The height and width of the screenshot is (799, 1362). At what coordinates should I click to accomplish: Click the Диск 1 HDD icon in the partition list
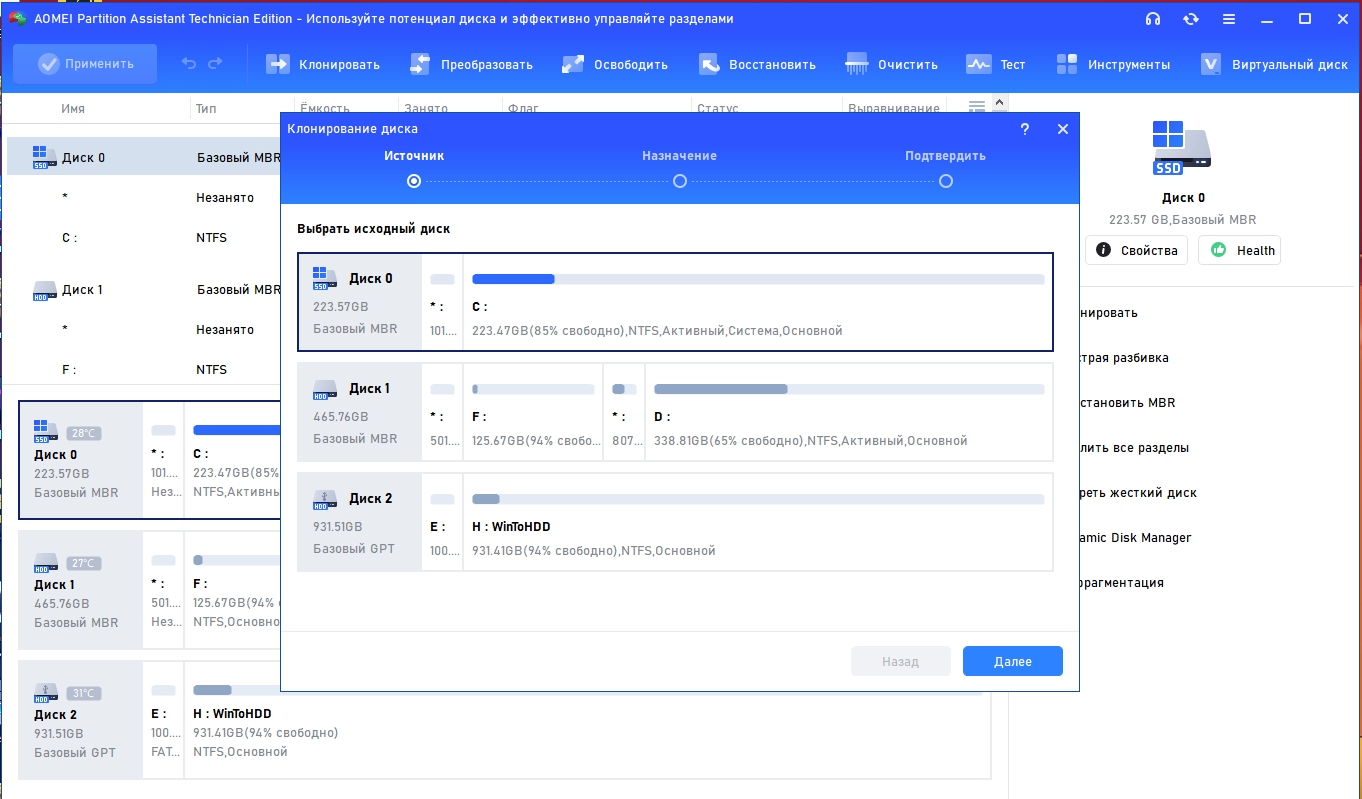tap(43, 290)
